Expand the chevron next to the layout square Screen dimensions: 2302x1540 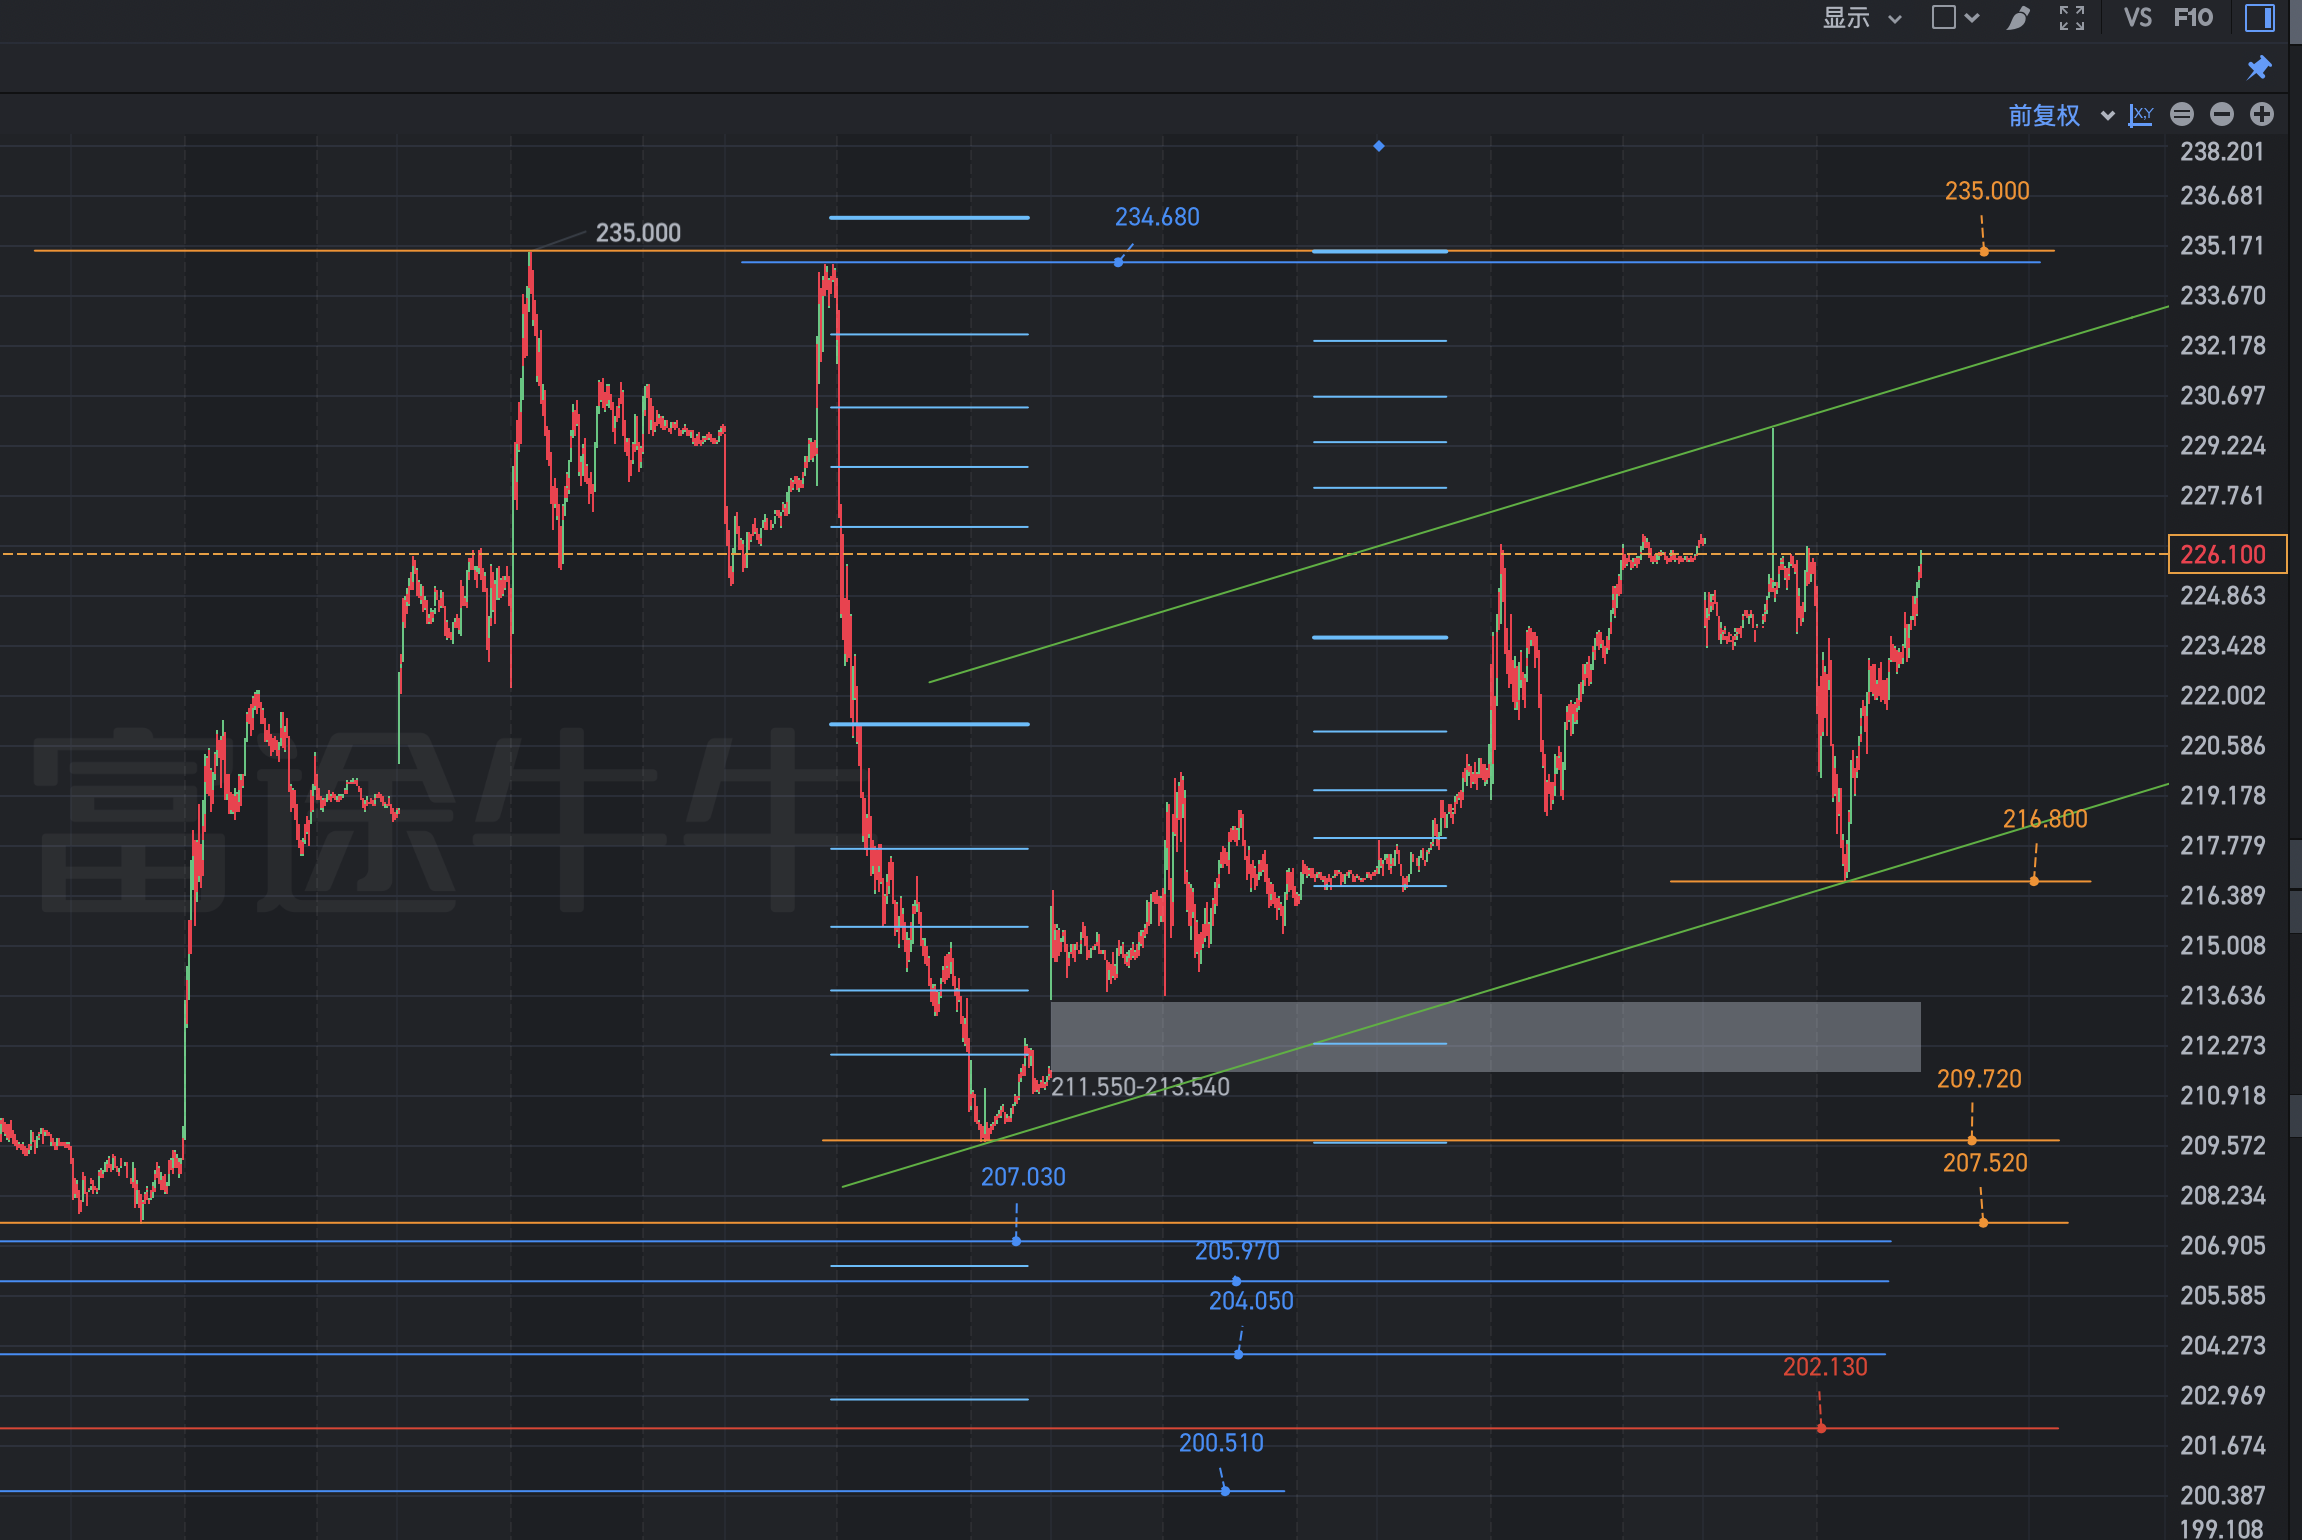[1972, 17]
